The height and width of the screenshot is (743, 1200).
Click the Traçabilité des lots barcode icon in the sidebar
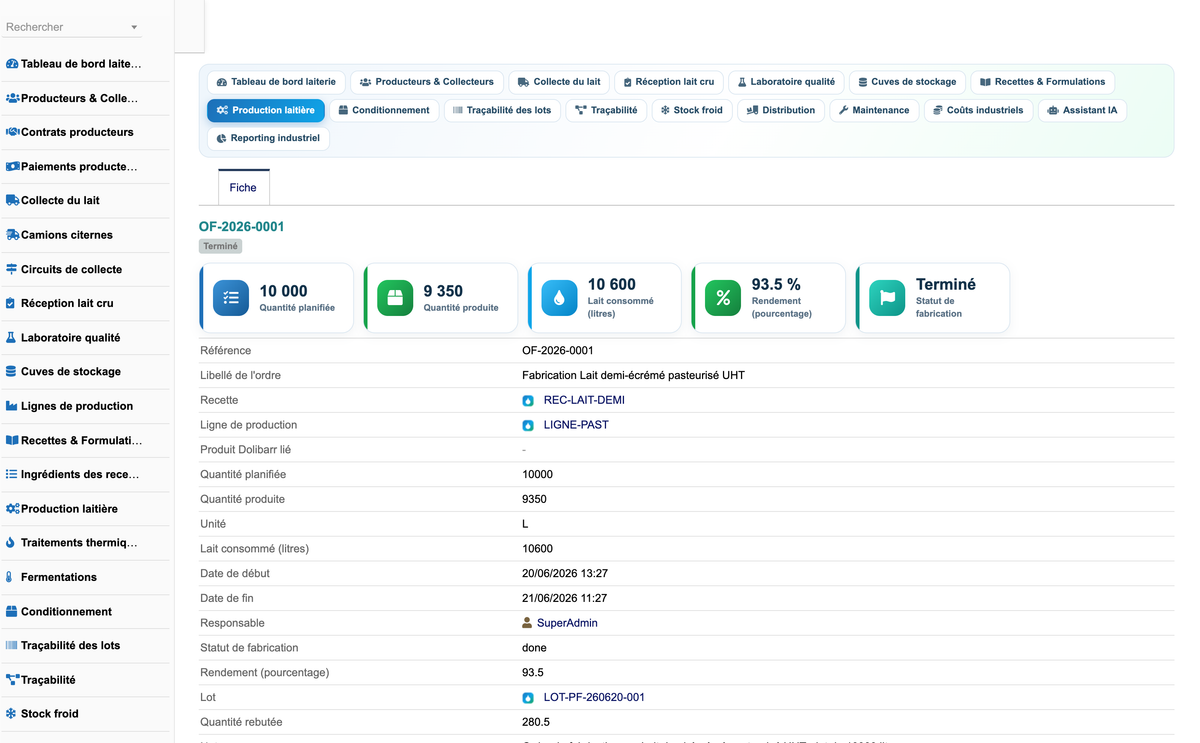(x=12, y=645)
